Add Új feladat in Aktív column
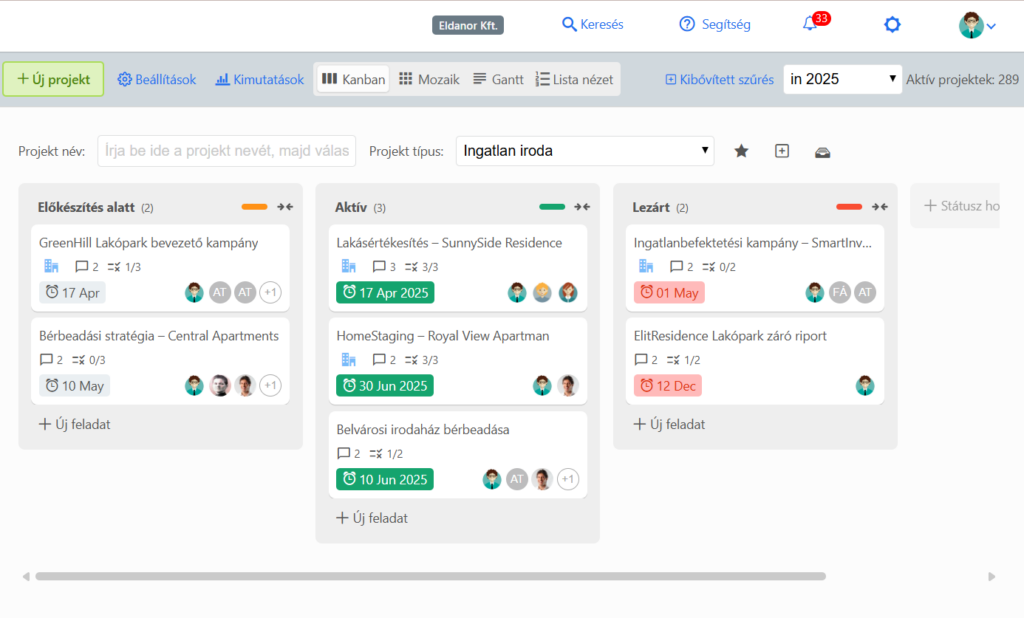This screenshot has height=618, width=1024. (x=372, y=517)
